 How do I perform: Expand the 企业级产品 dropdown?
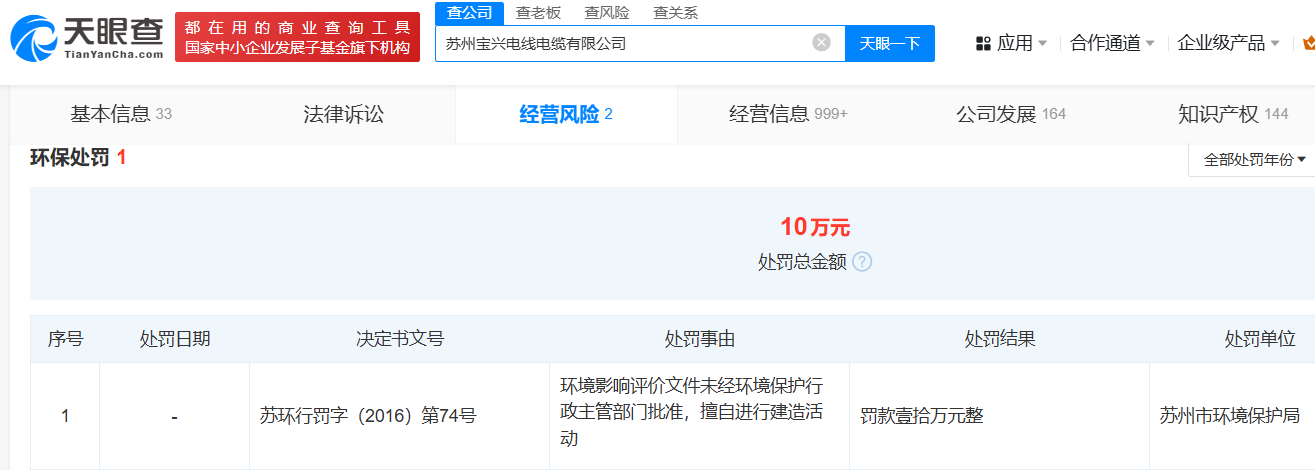coord(1228,43)
